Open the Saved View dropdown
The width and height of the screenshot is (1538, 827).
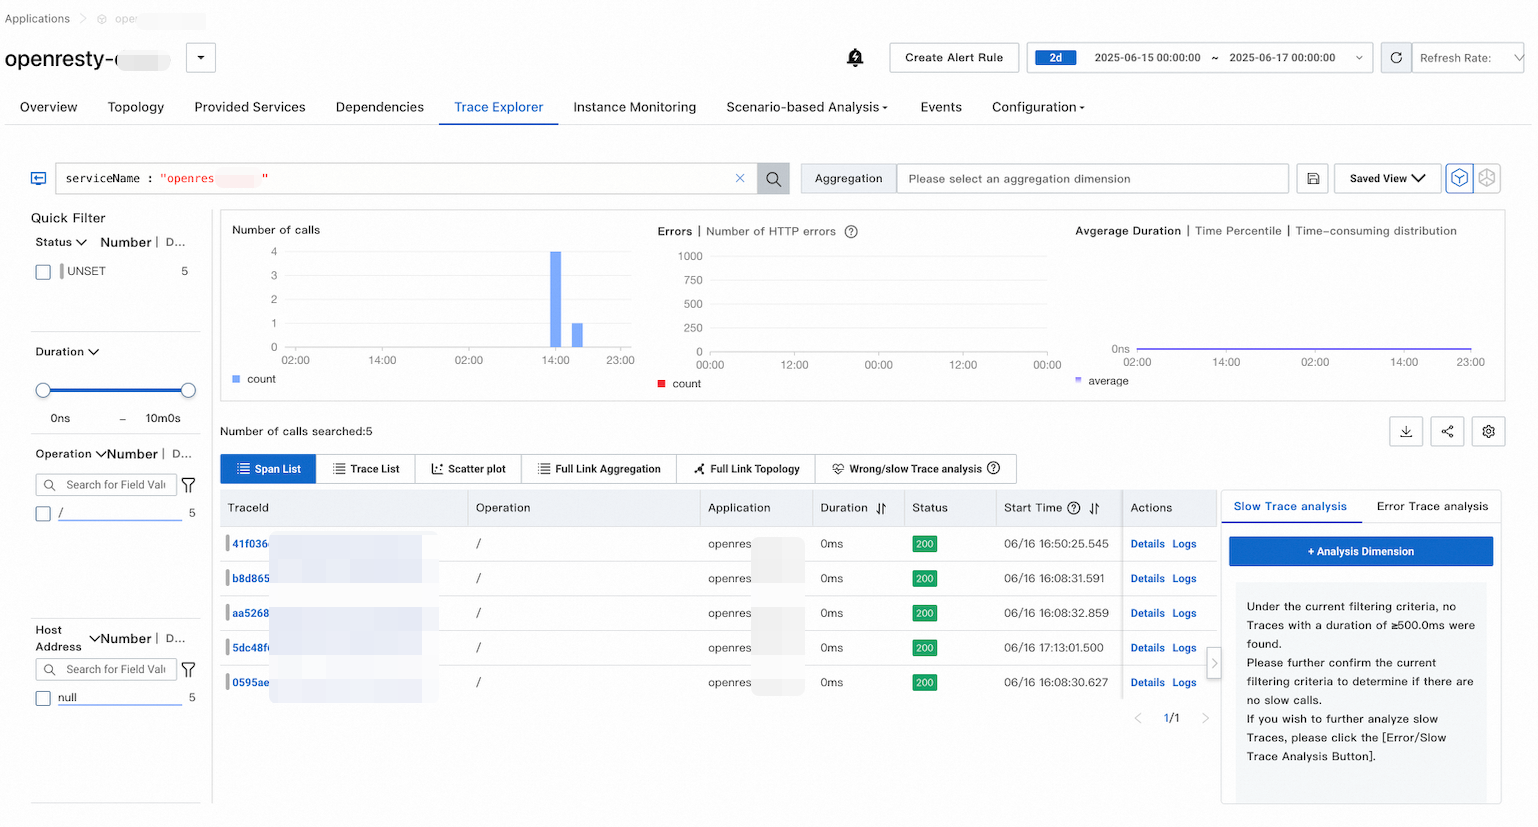(1387, 179)
